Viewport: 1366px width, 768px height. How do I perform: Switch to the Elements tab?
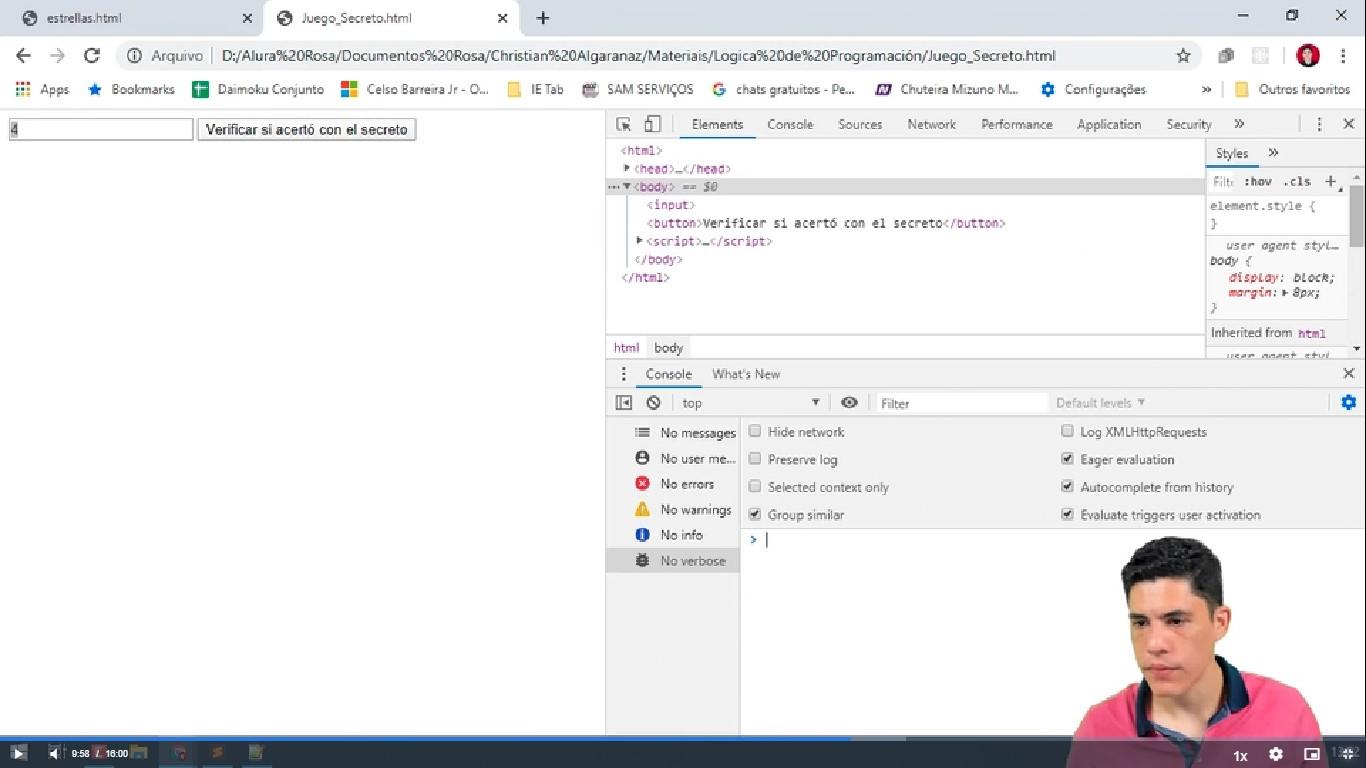(x=717, y=124)
